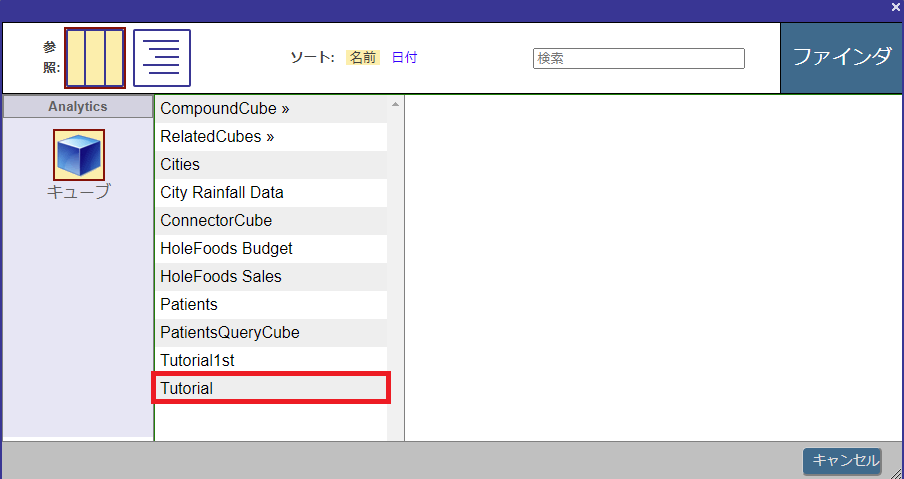Click the blue cube icon
The width and height of the screenshot is (904, 479).
pyautogui.click(x=79, y=155)
